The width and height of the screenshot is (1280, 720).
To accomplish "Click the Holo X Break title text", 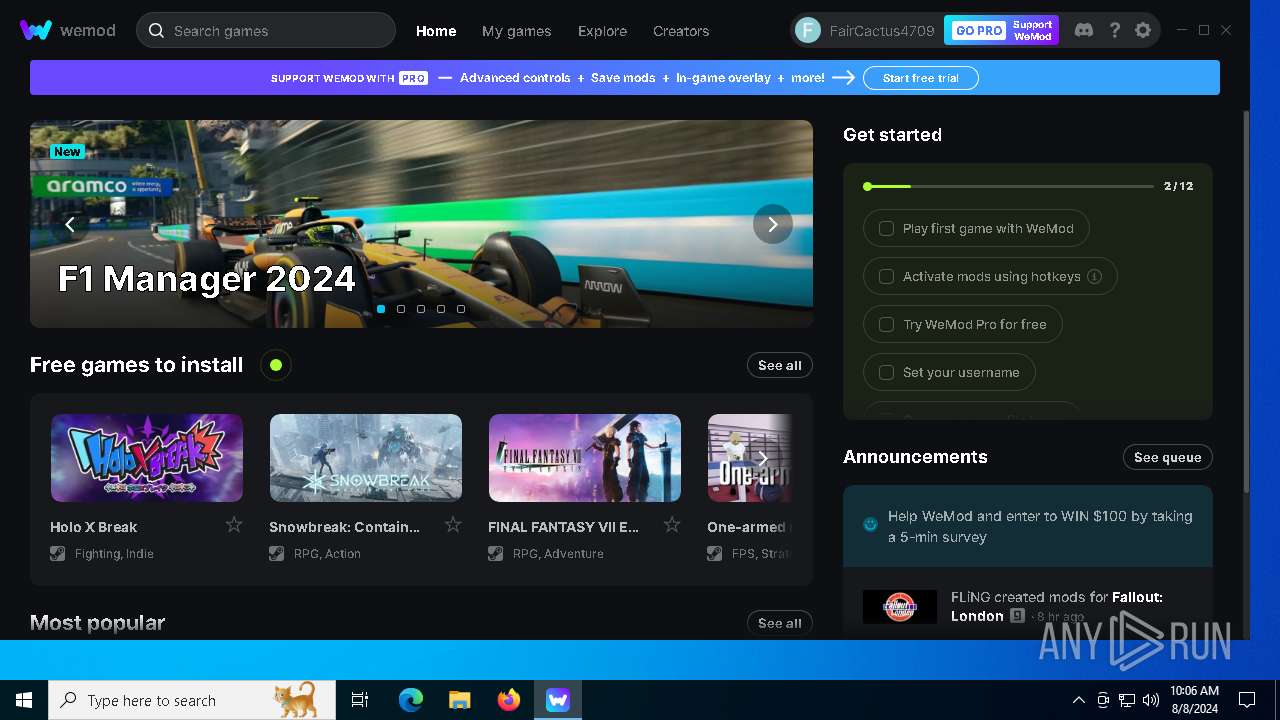I will point(93,527).
